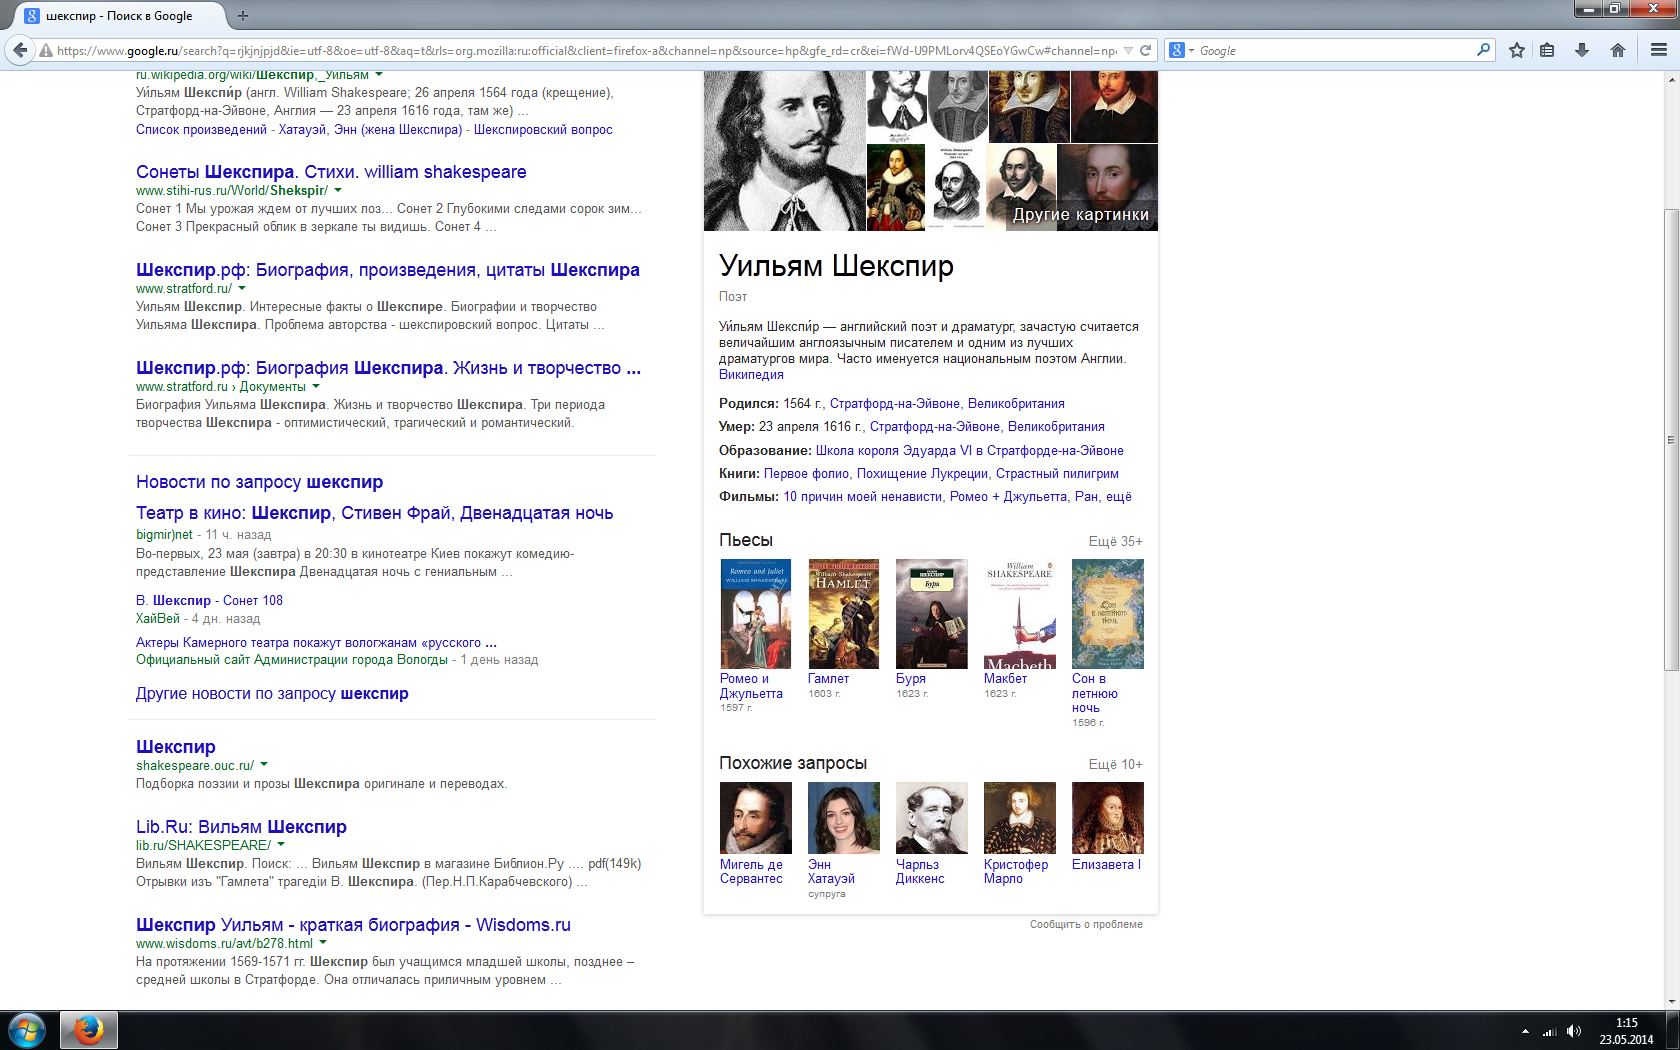1680x1050 pixels.
Task: Open the 'Гамлет' book cover
Action: point(844,614)
